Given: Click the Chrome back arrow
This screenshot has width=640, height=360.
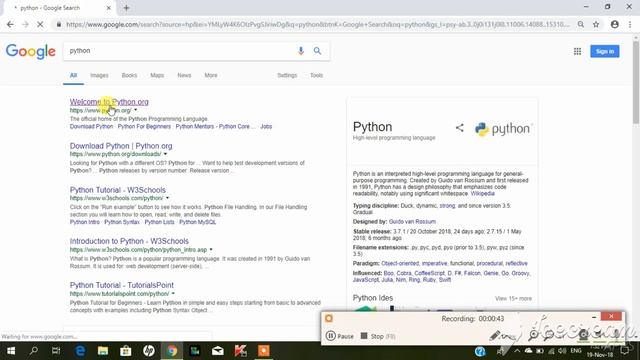Looking at the screenshot, I should point(10,24).
